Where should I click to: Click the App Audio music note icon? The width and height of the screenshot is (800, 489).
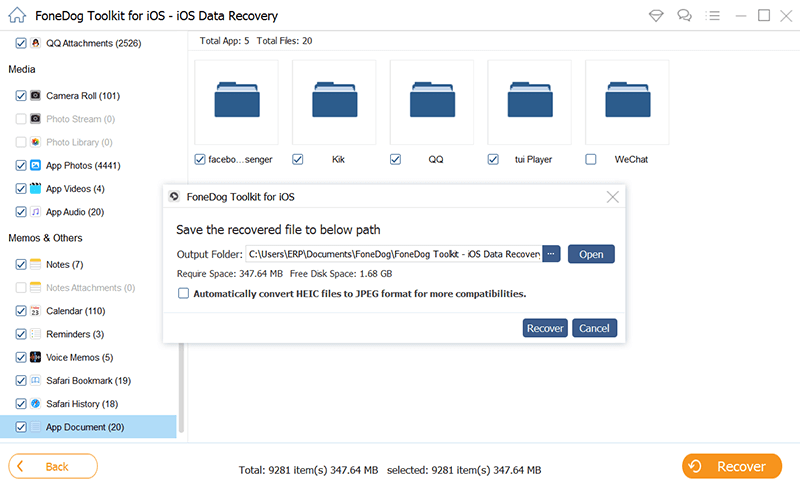pos(35,212)
